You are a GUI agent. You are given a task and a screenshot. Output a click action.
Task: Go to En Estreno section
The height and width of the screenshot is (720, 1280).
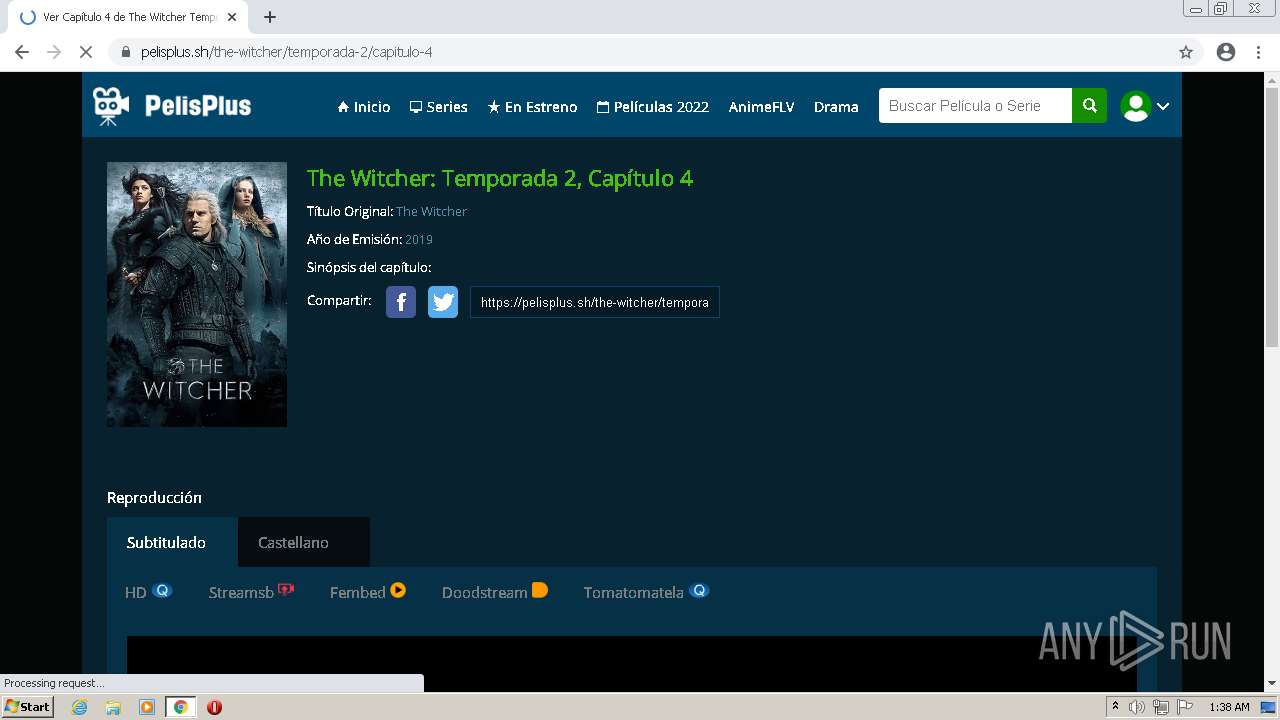[532, 107]
